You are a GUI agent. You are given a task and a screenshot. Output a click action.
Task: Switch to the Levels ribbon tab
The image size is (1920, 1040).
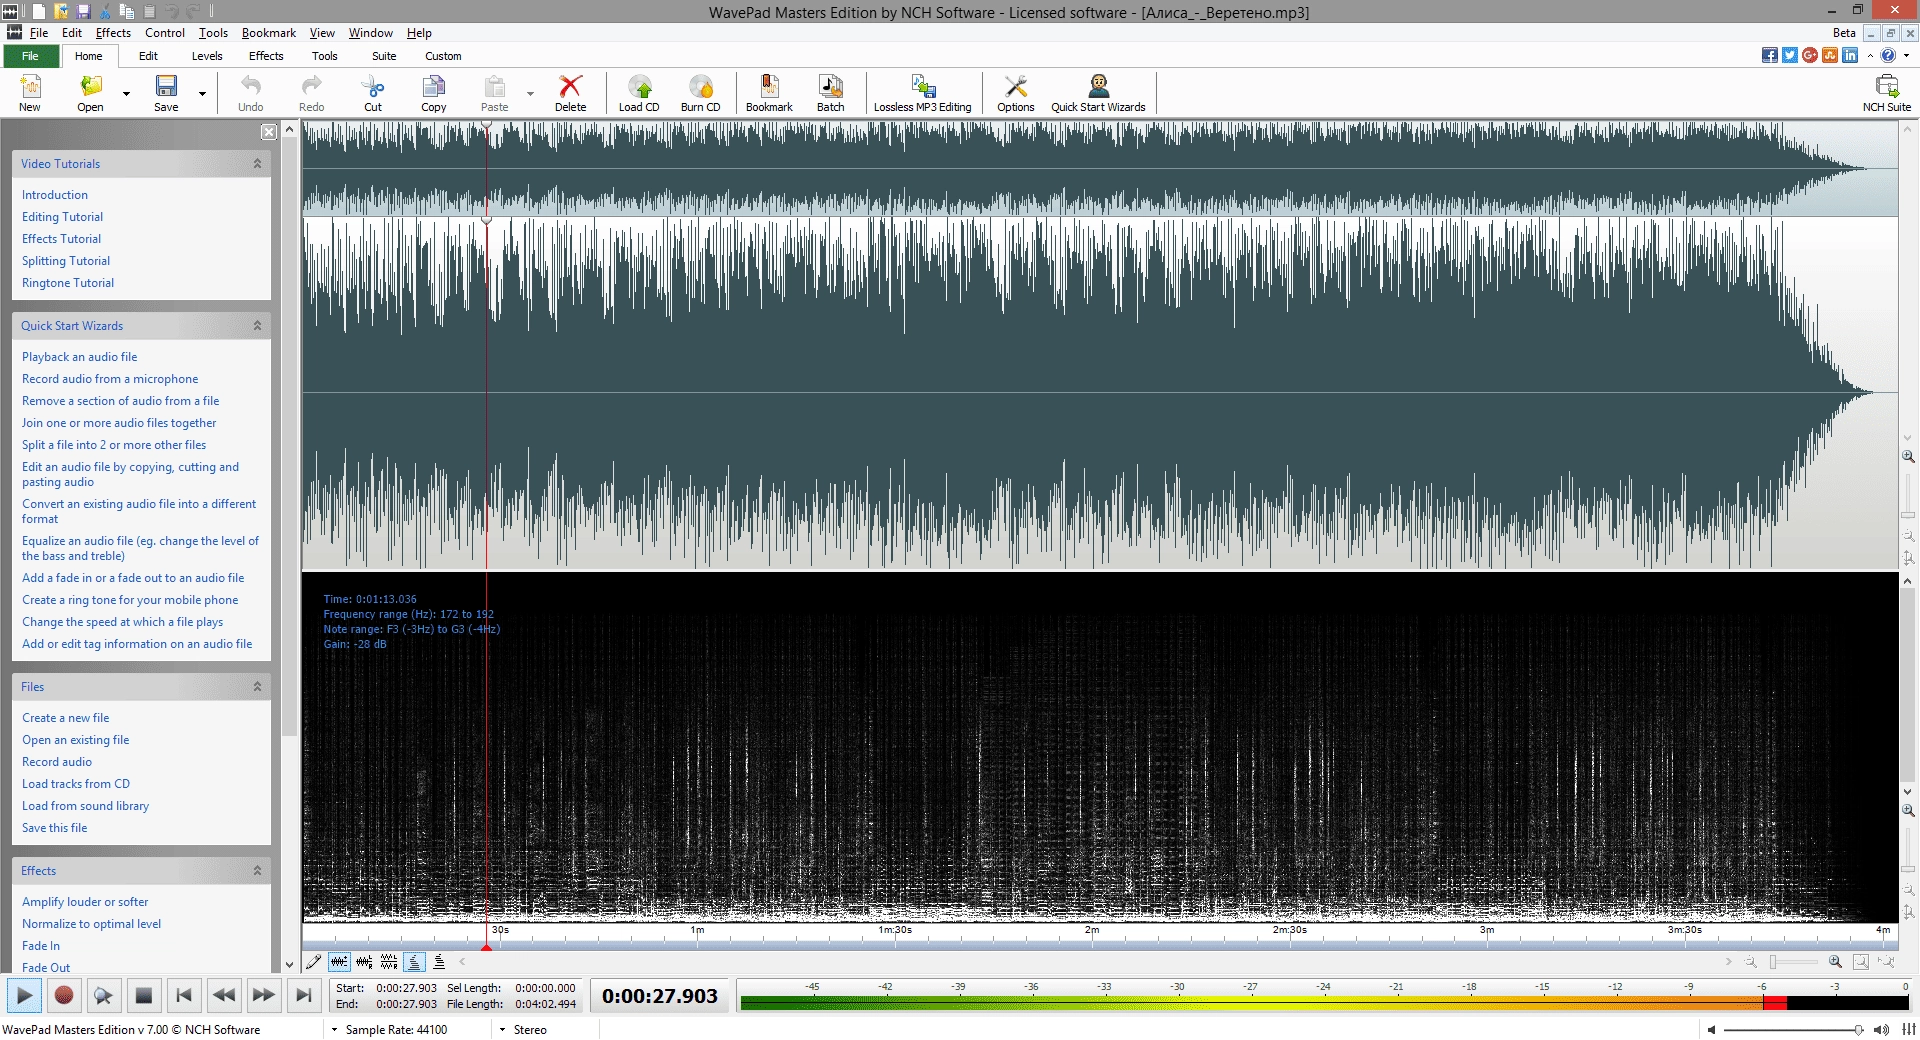[x=207, y=56]
